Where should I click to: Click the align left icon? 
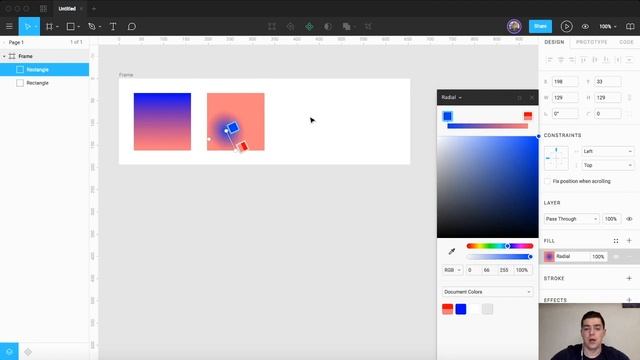[549, 60]
